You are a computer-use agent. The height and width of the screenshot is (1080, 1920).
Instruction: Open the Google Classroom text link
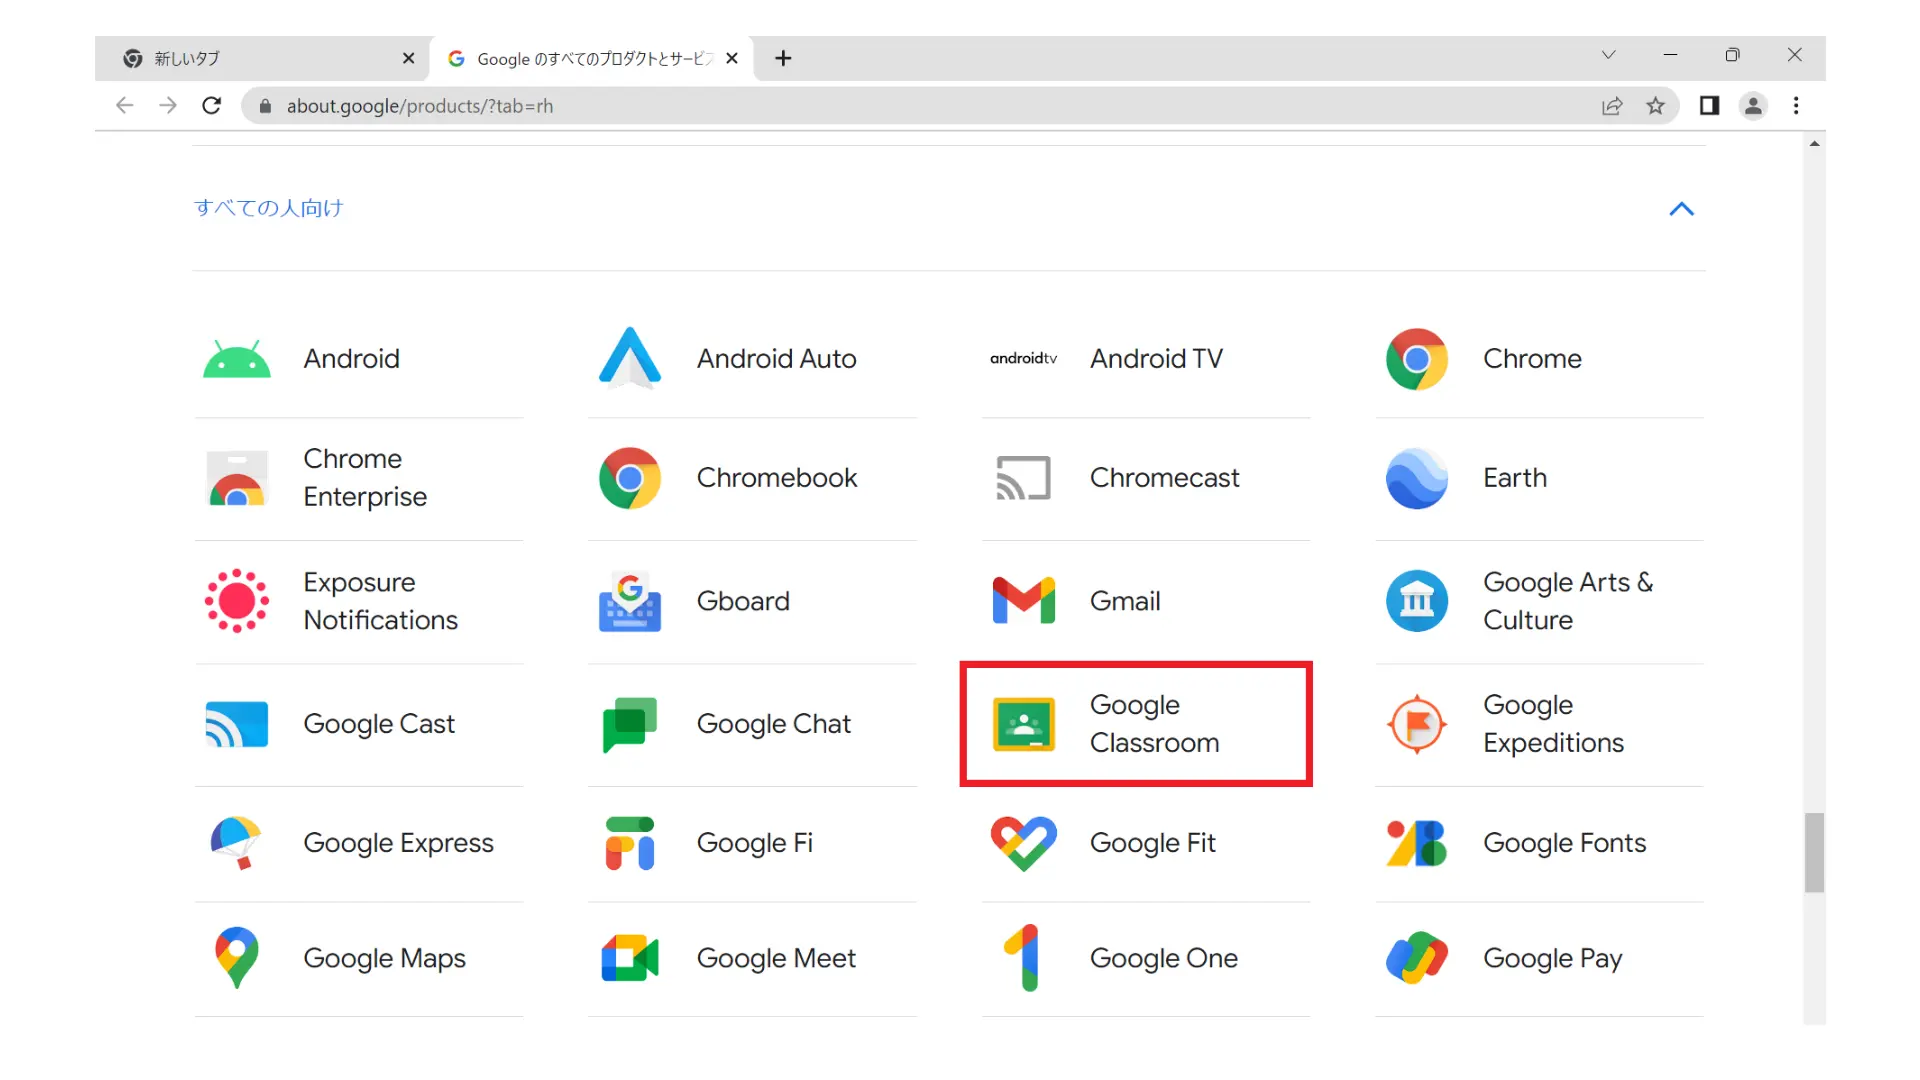point(1155,724)
